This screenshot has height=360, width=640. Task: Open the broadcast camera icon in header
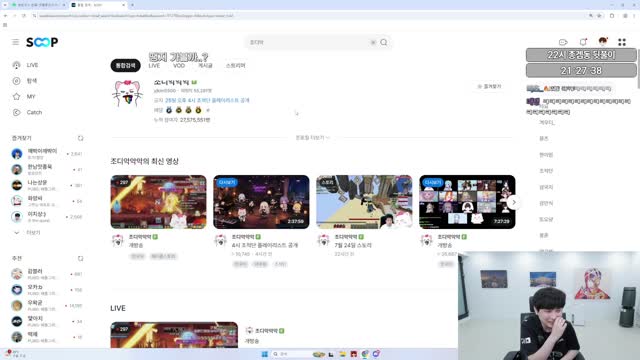(x=563, y=42)
